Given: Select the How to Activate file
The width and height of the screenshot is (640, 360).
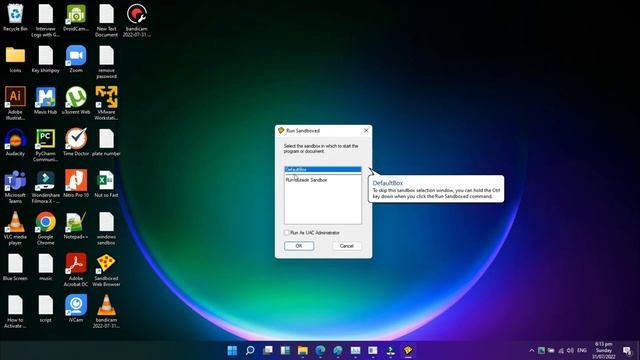Looking at the screenshot, I should click(15, 311).
